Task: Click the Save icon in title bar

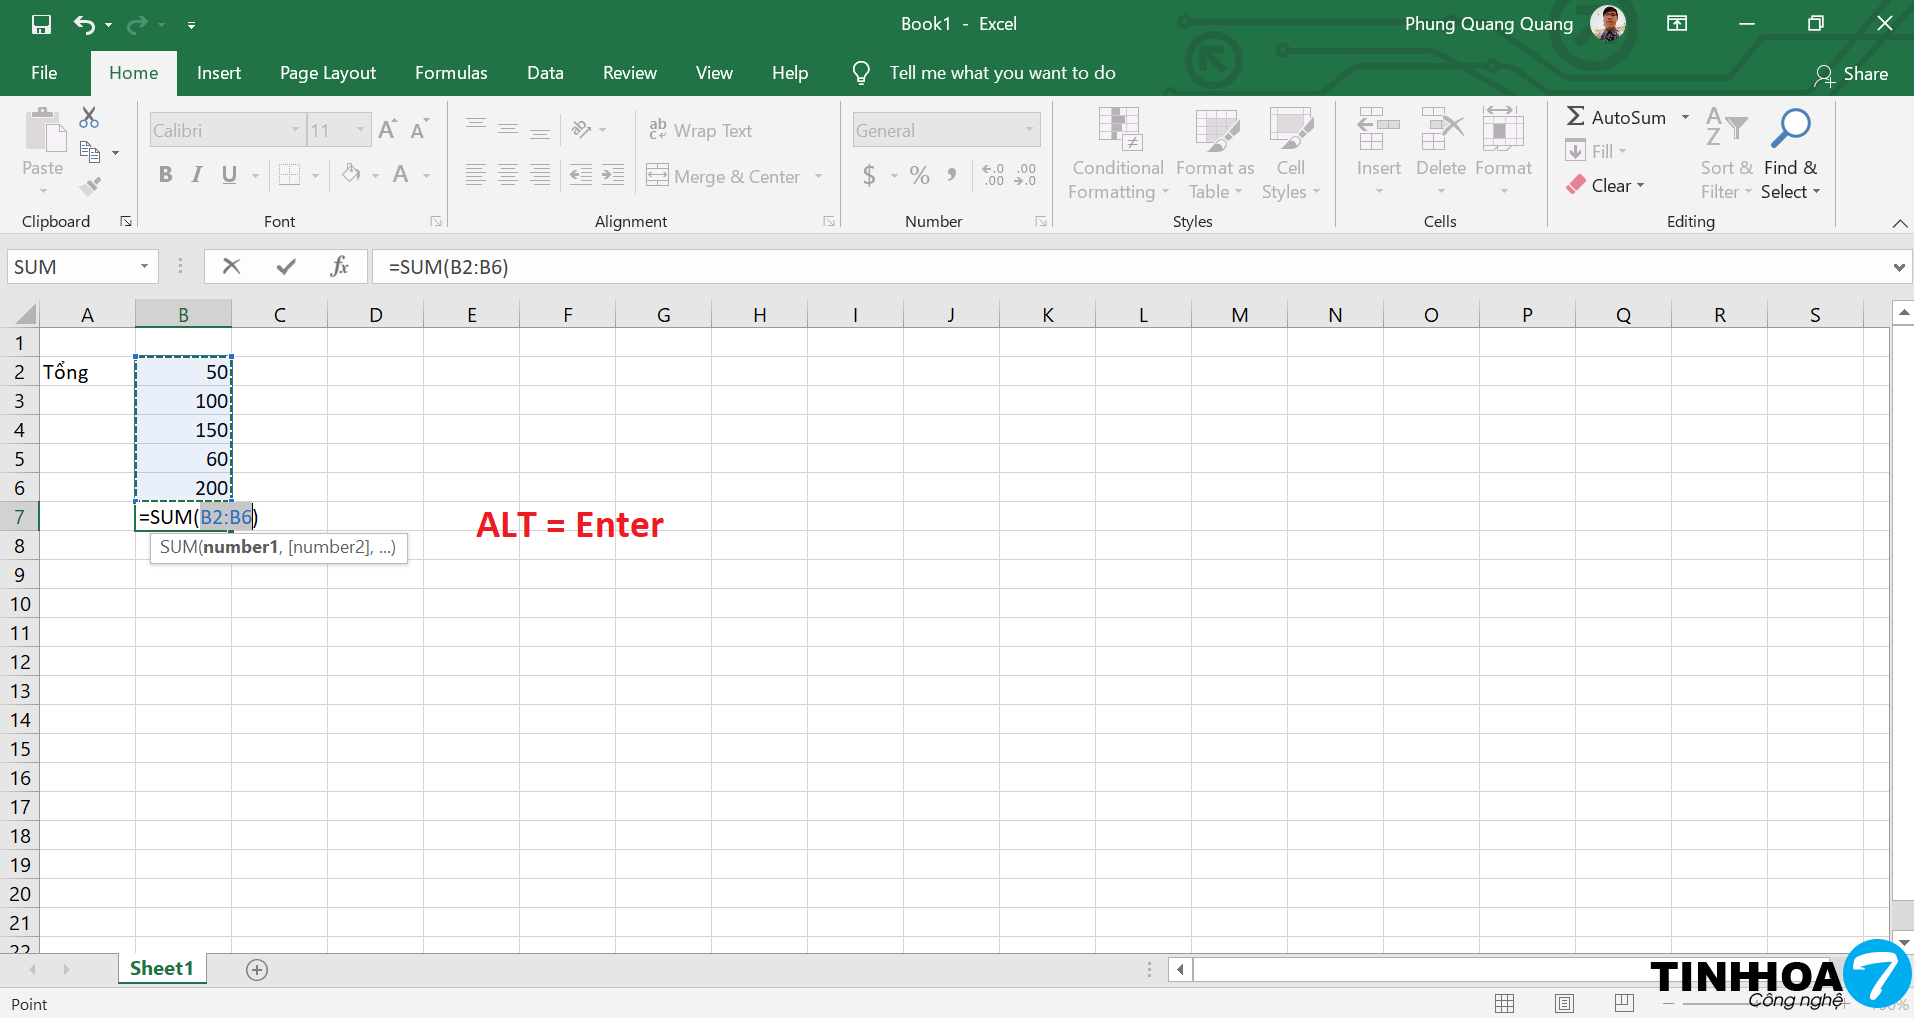Action: pos(41,24)
